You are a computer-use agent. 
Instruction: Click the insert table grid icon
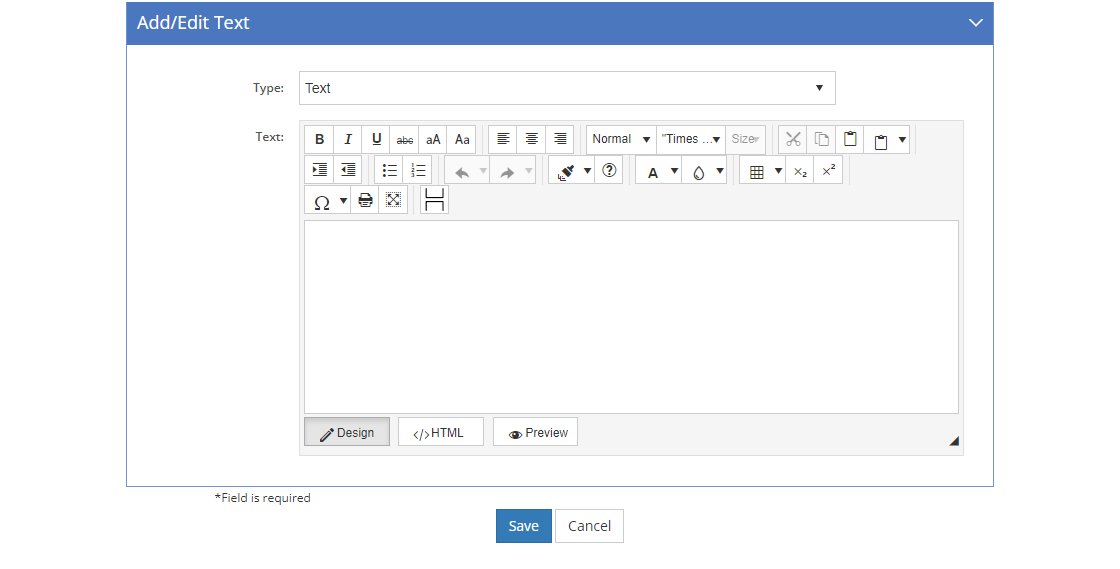point(756,172)
